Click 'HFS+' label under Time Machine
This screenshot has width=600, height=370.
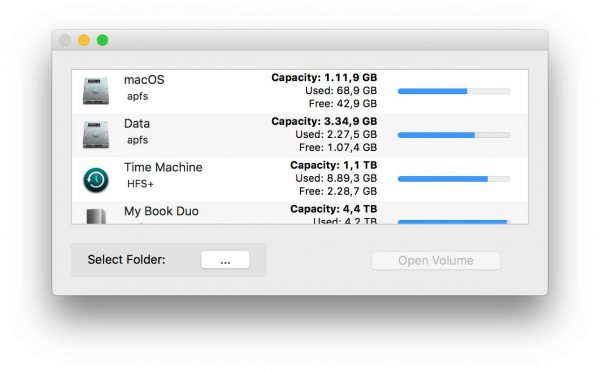point(140,184)
